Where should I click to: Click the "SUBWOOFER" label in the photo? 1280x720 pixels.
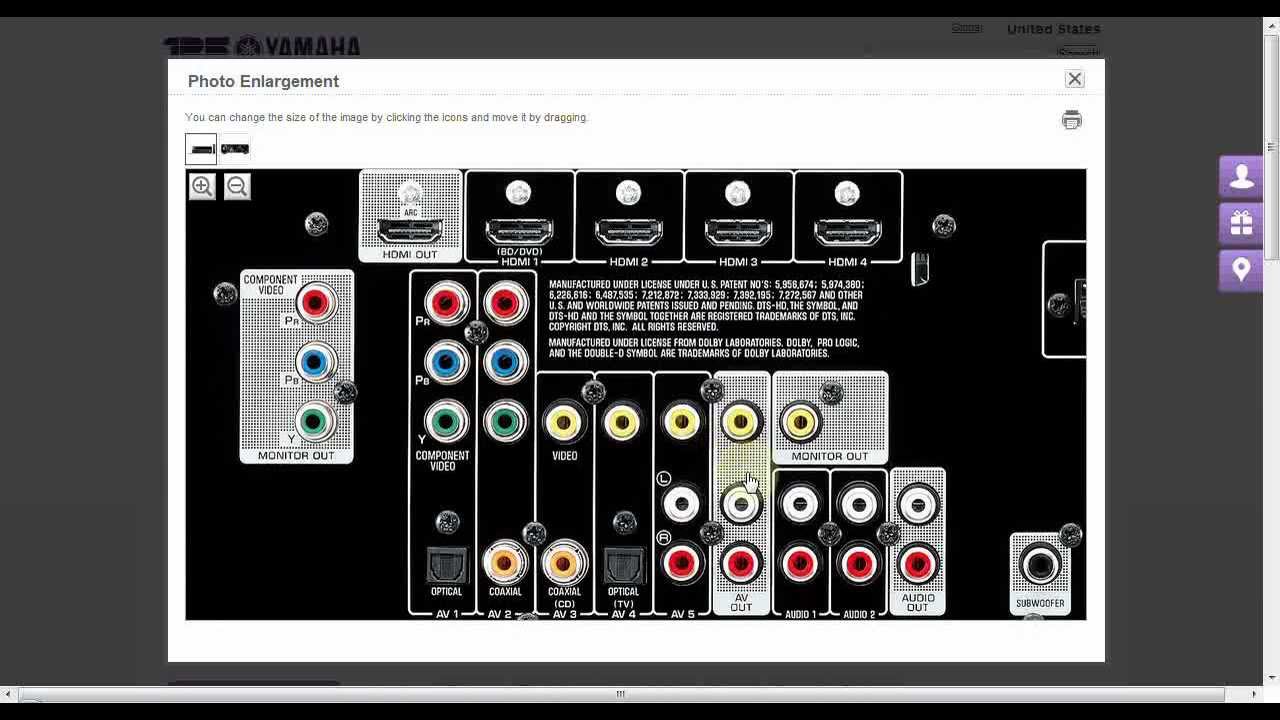click(x=1040, y=604)
